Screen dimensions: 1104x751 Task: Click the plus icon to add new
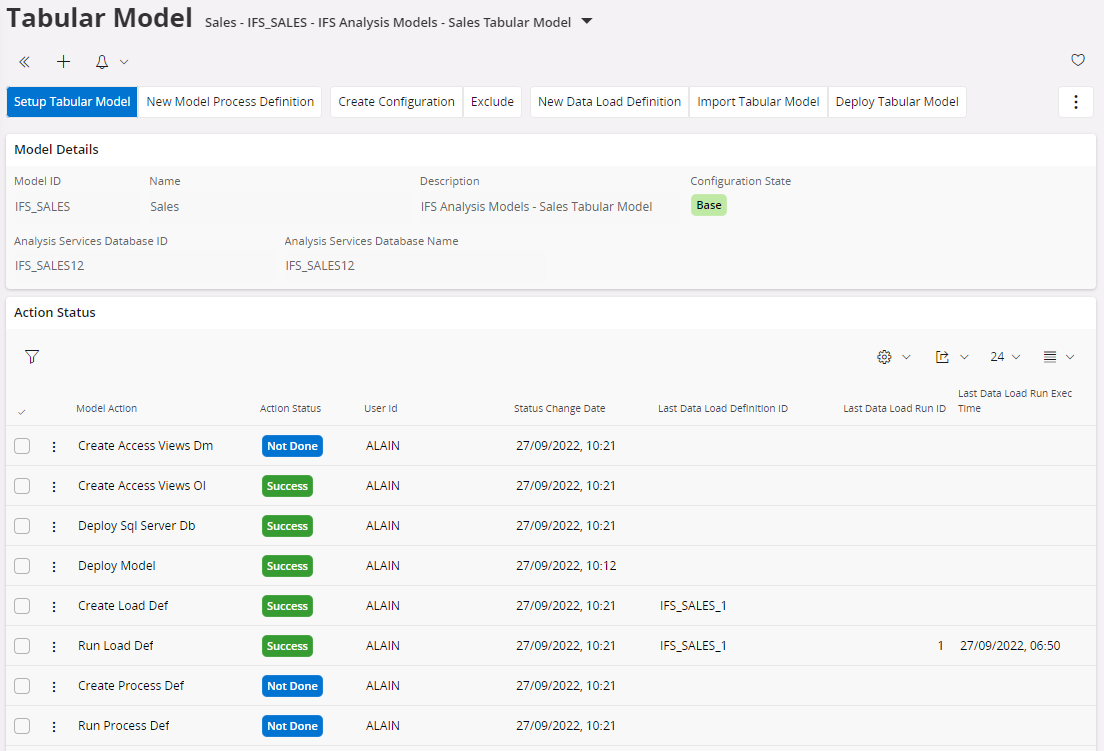[x=63, y=62]
